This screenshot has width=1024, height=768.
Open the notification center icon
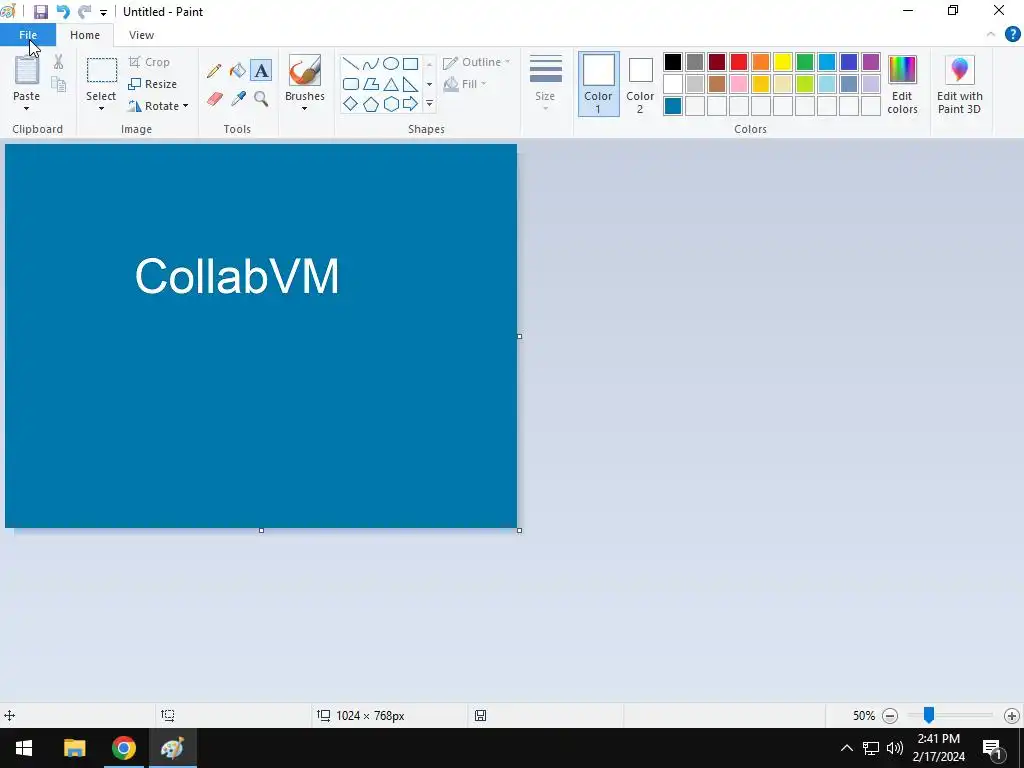(993, 748)
